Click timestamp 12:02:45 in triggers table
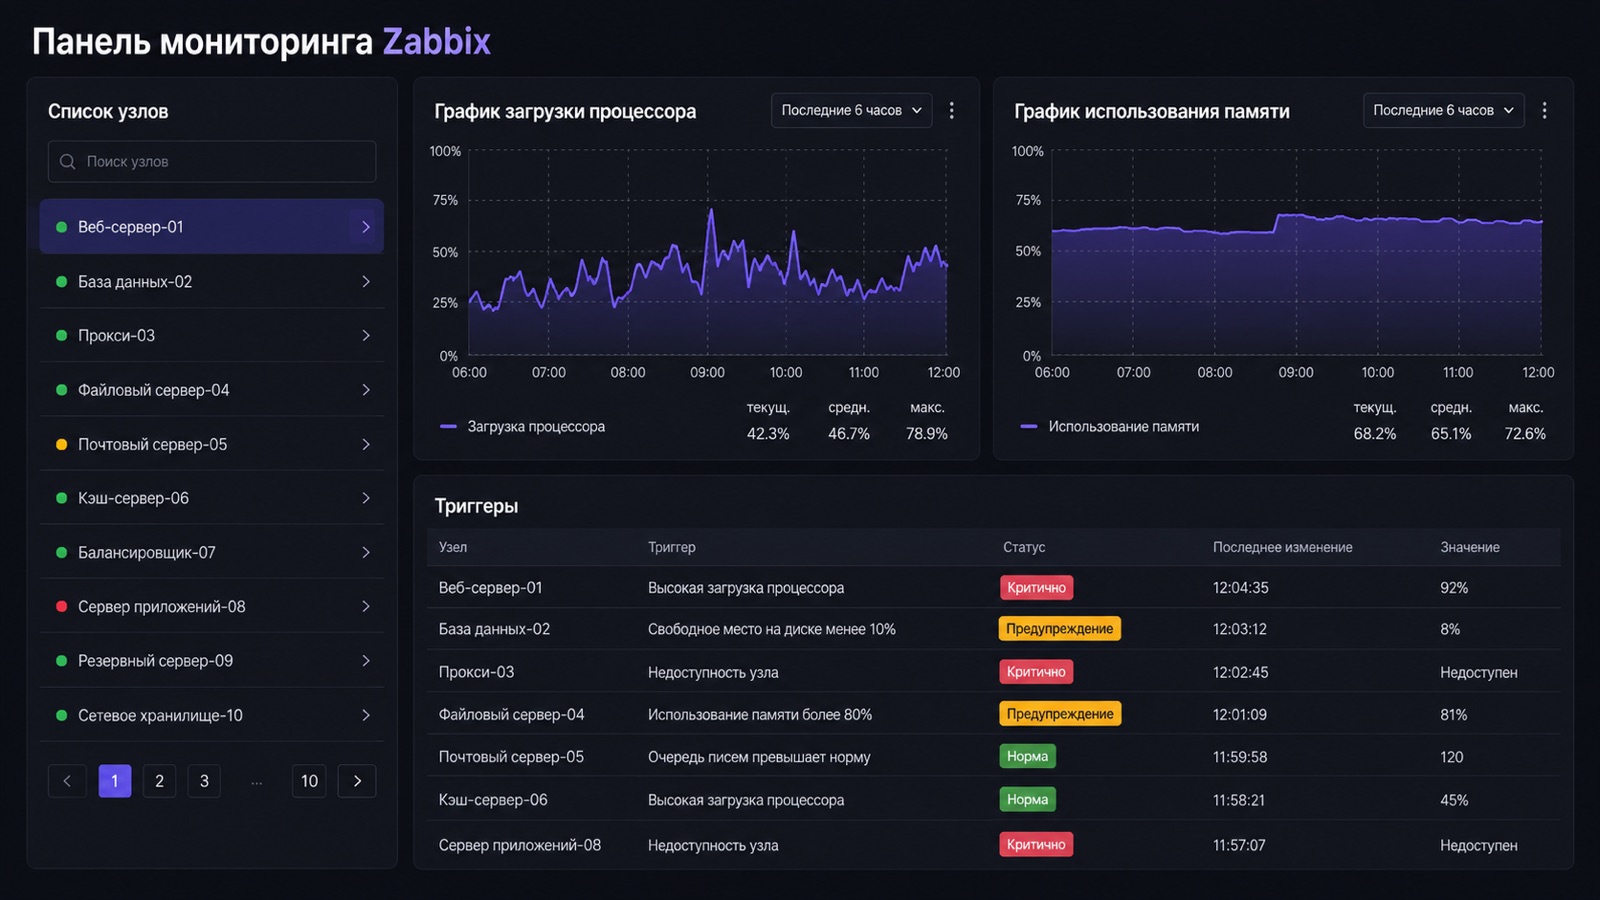The width and height of the screenshot is (1600, 900). 1240,672
